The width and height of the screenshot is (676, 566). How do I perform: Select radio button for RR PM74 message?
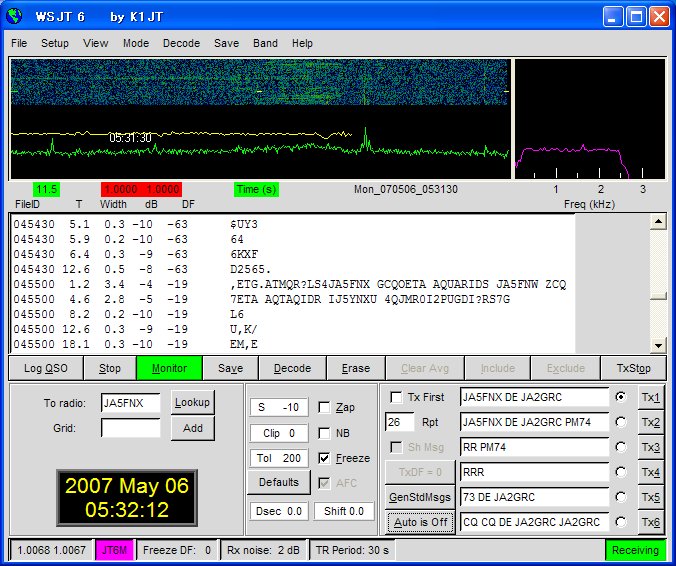tap(621, 447)
